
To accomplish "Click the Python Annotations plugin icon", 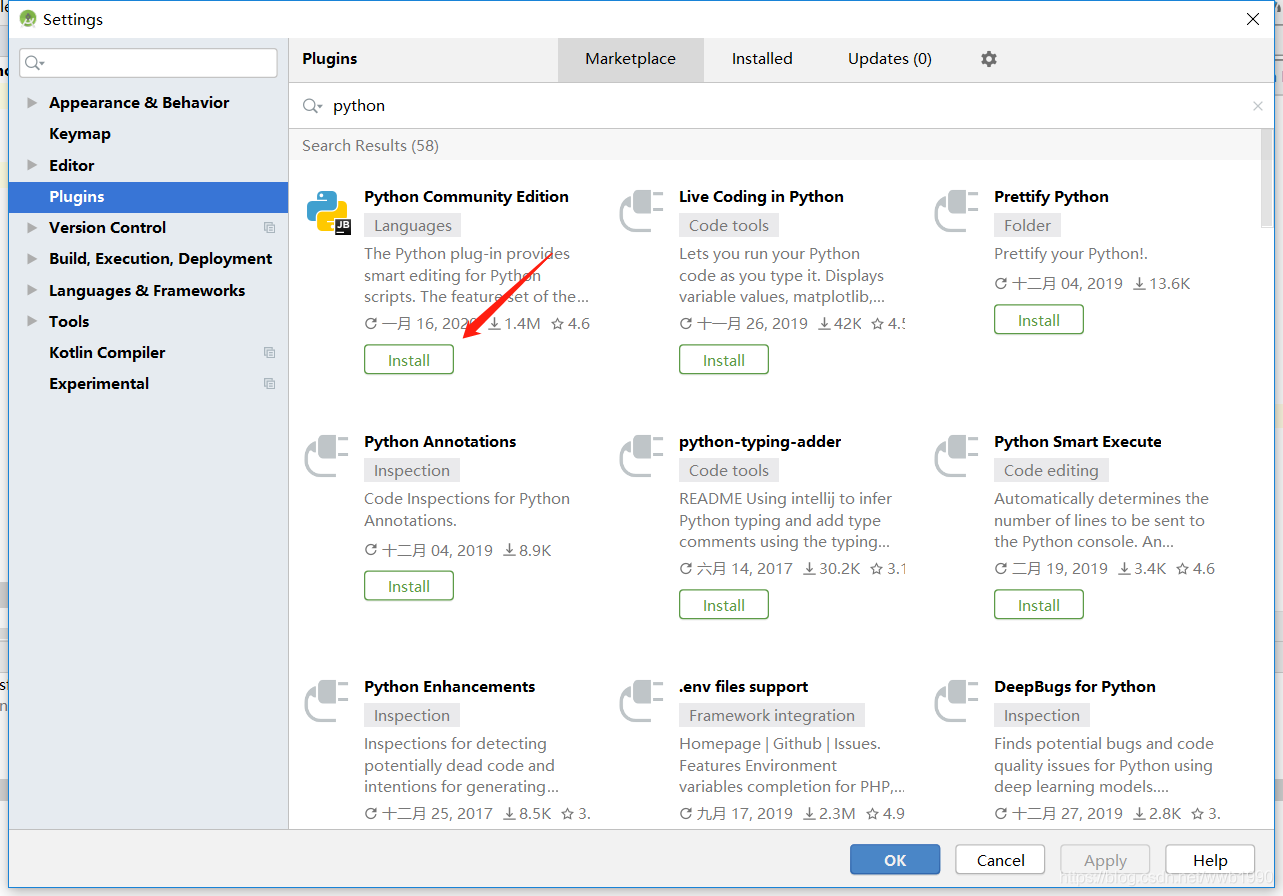I will (x=328, y=456).
